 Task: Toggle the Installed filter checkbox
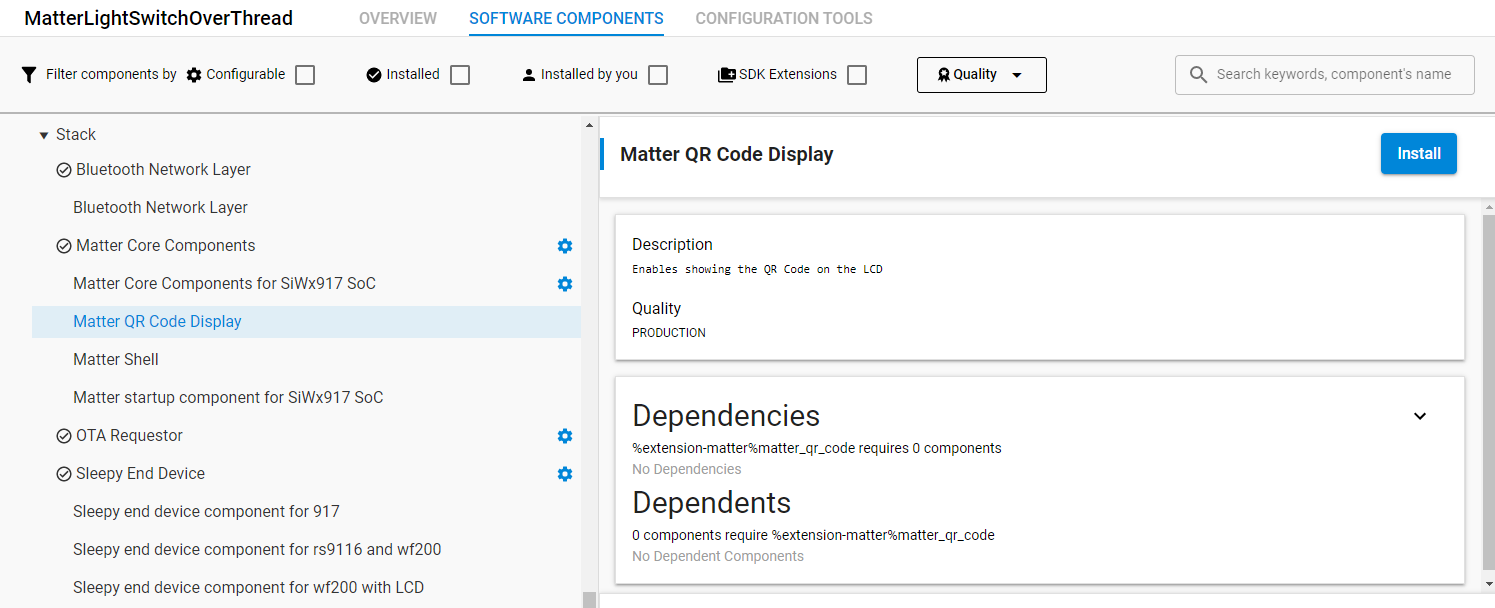460,75
